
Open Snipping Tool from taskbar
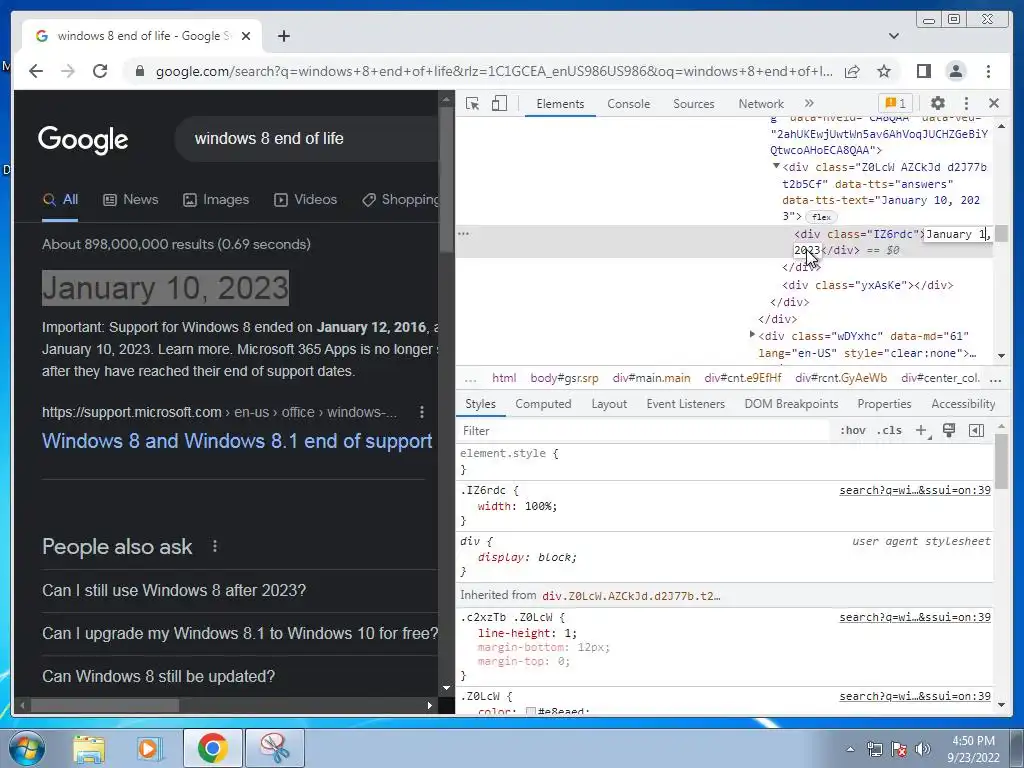coord(275,748)
